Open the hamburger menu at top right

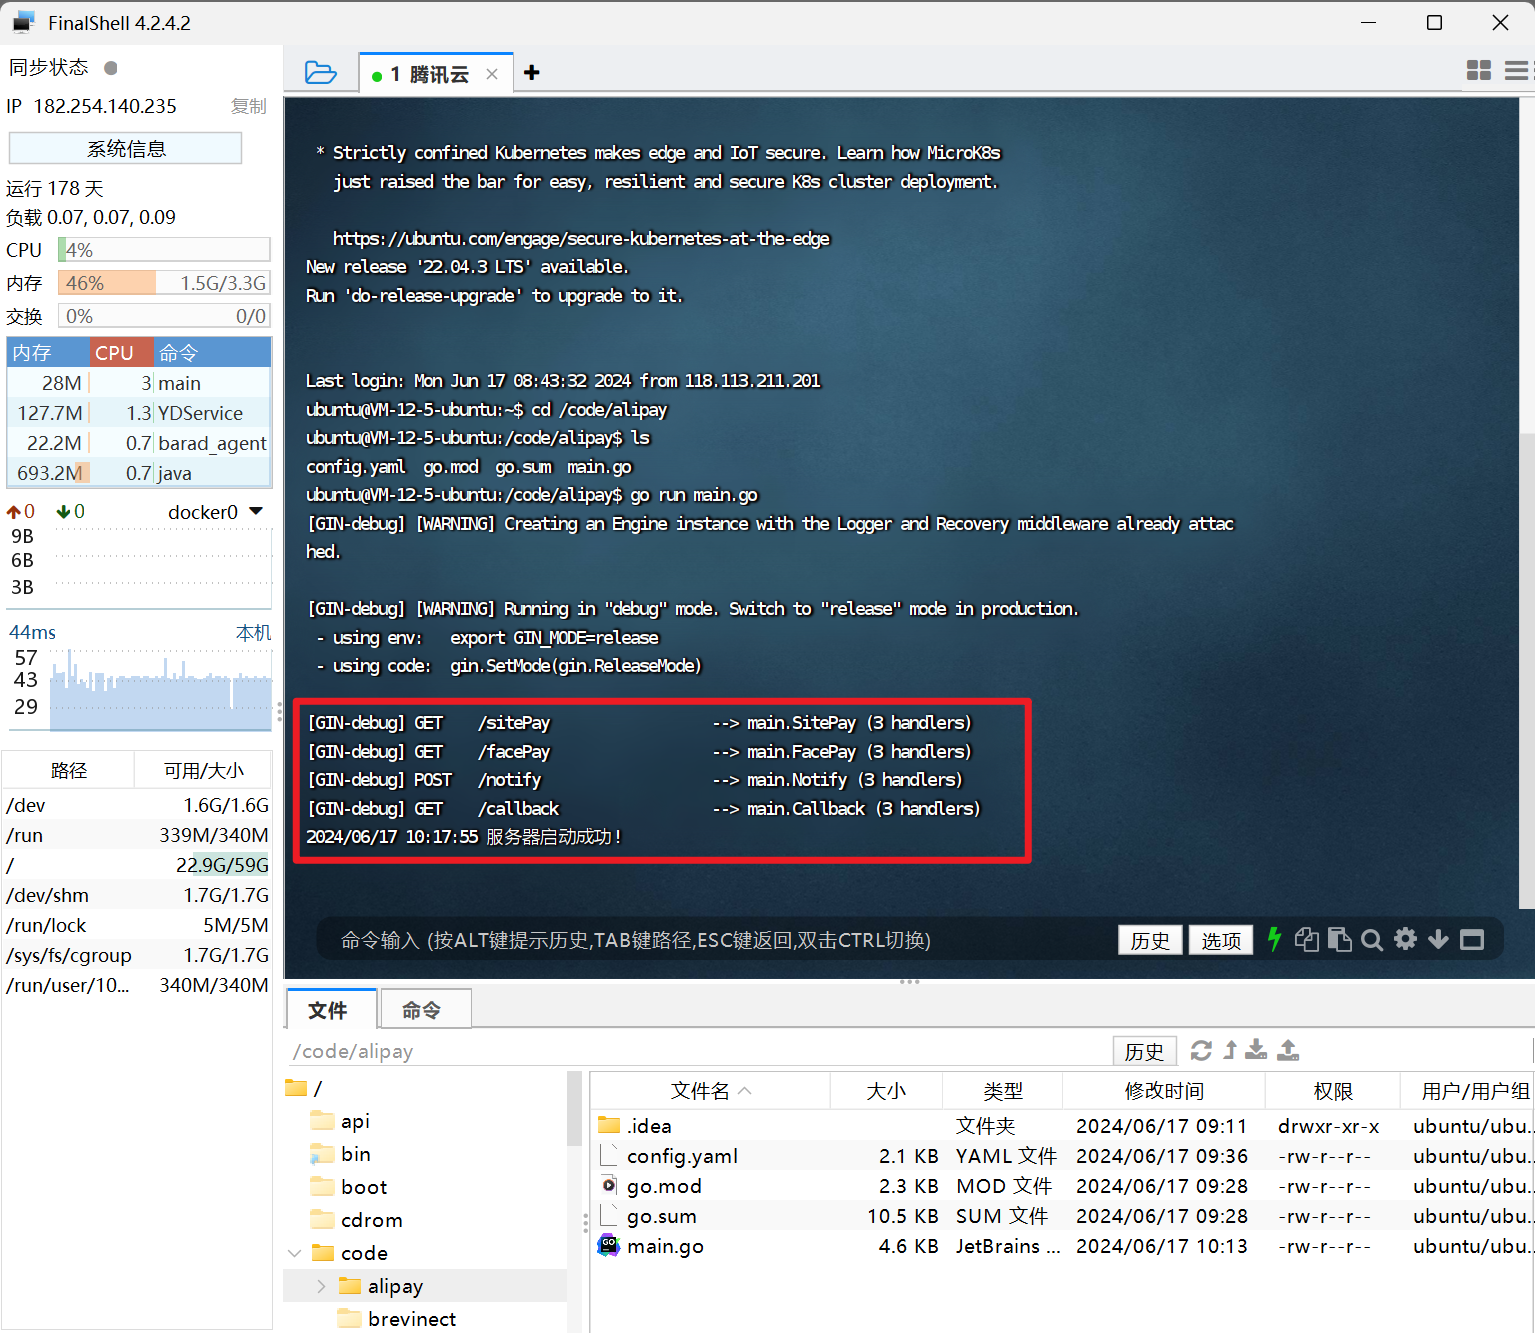tap(1517, 70)
